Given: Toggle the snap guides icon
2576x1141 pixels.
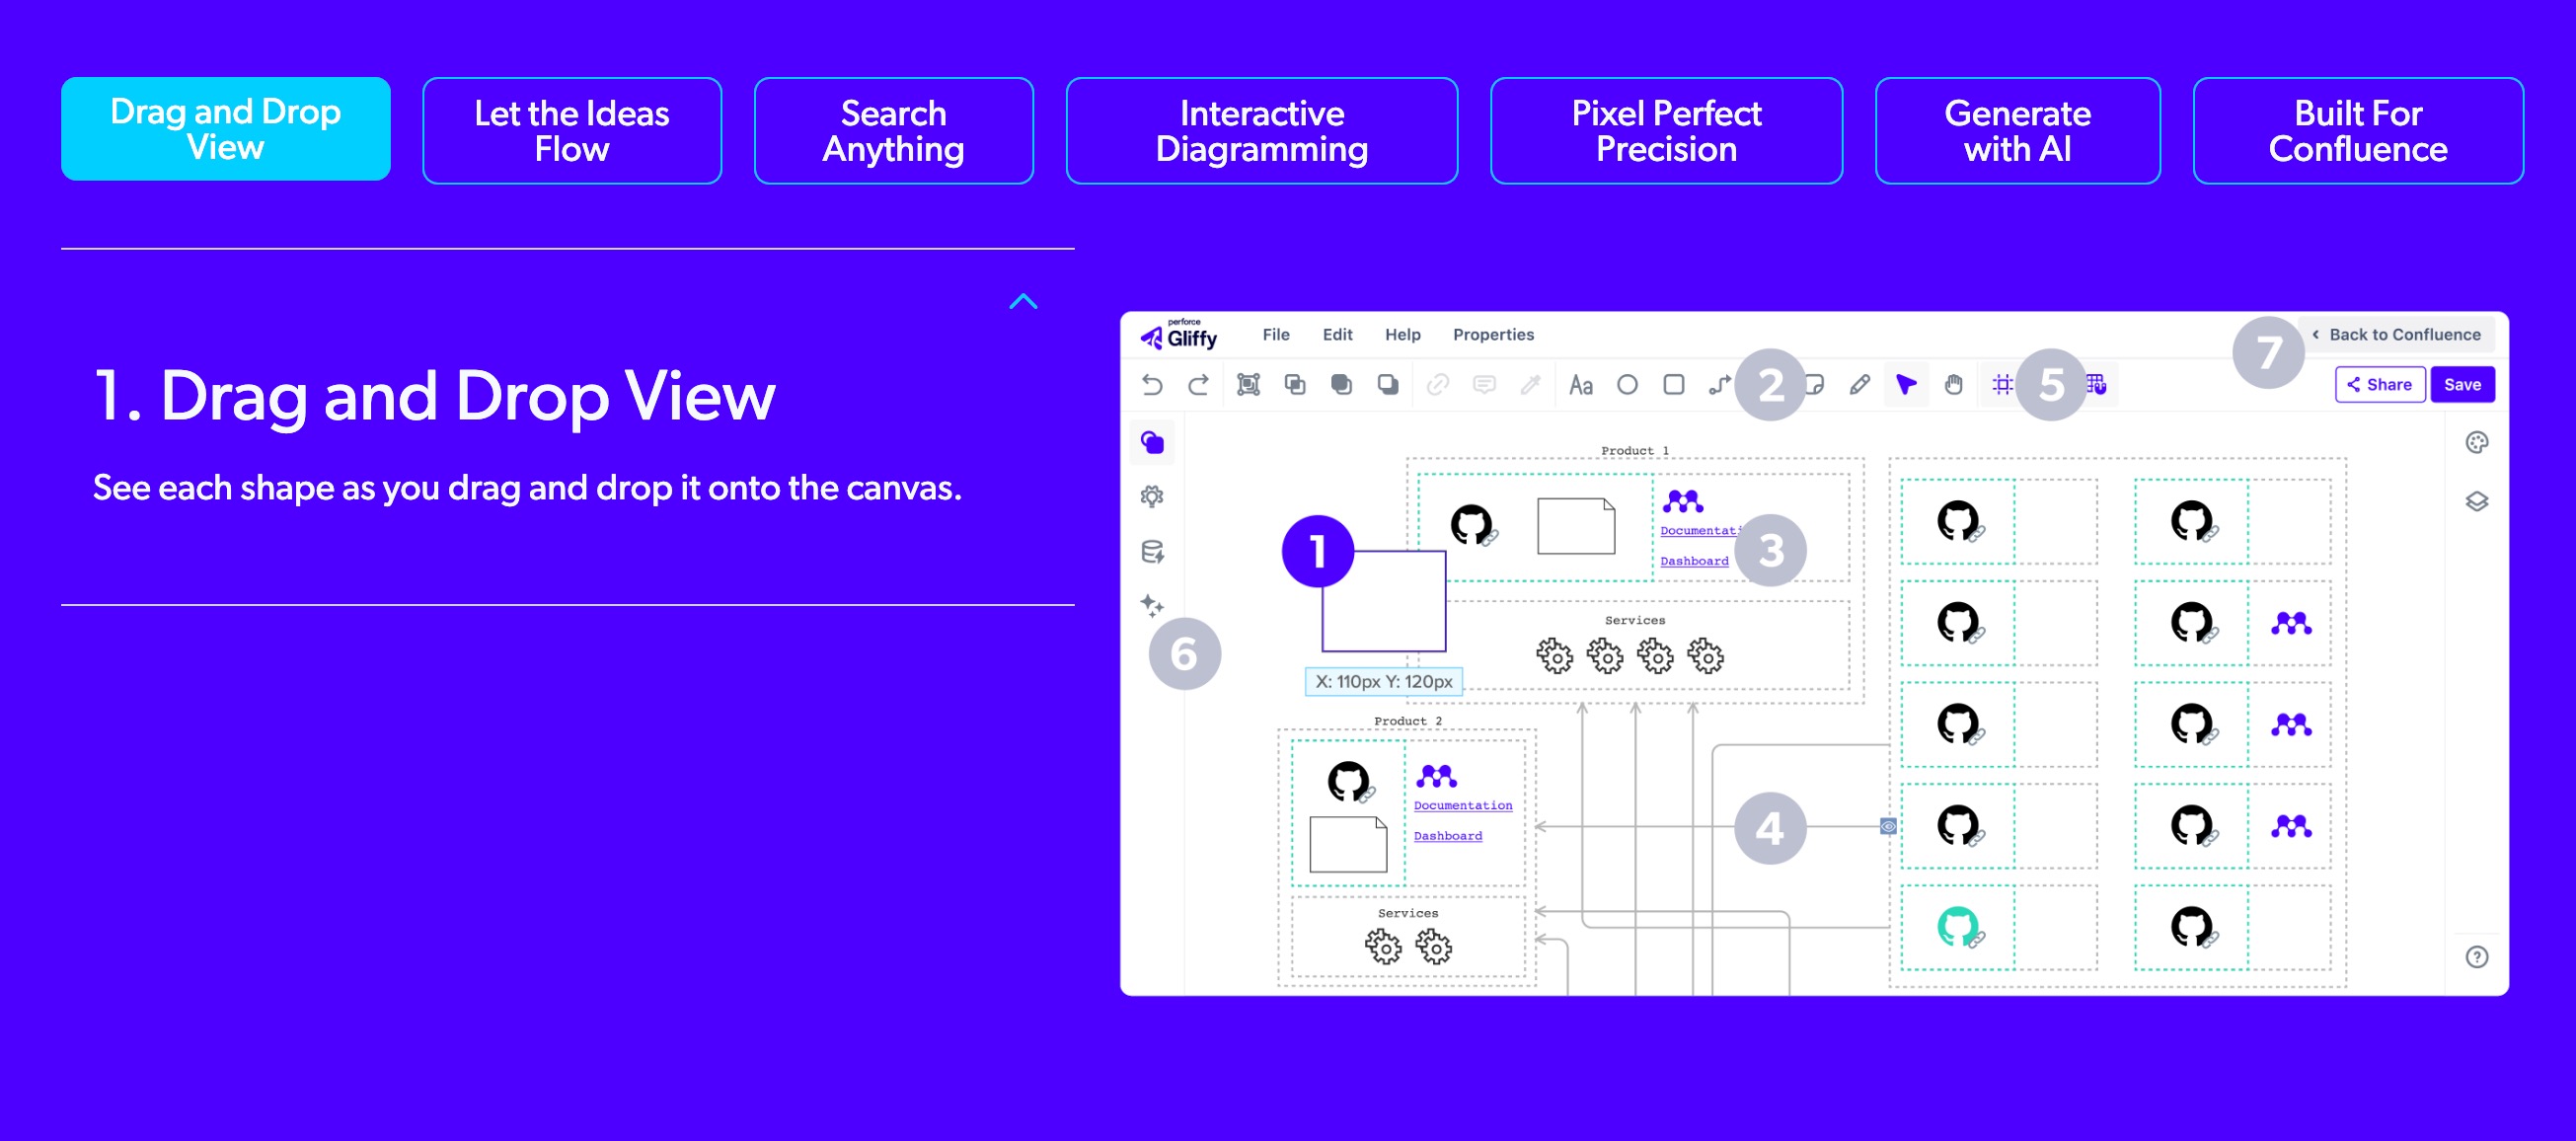Looking at the screenshot, I should pyautogui.click(x=2002, y=385).
